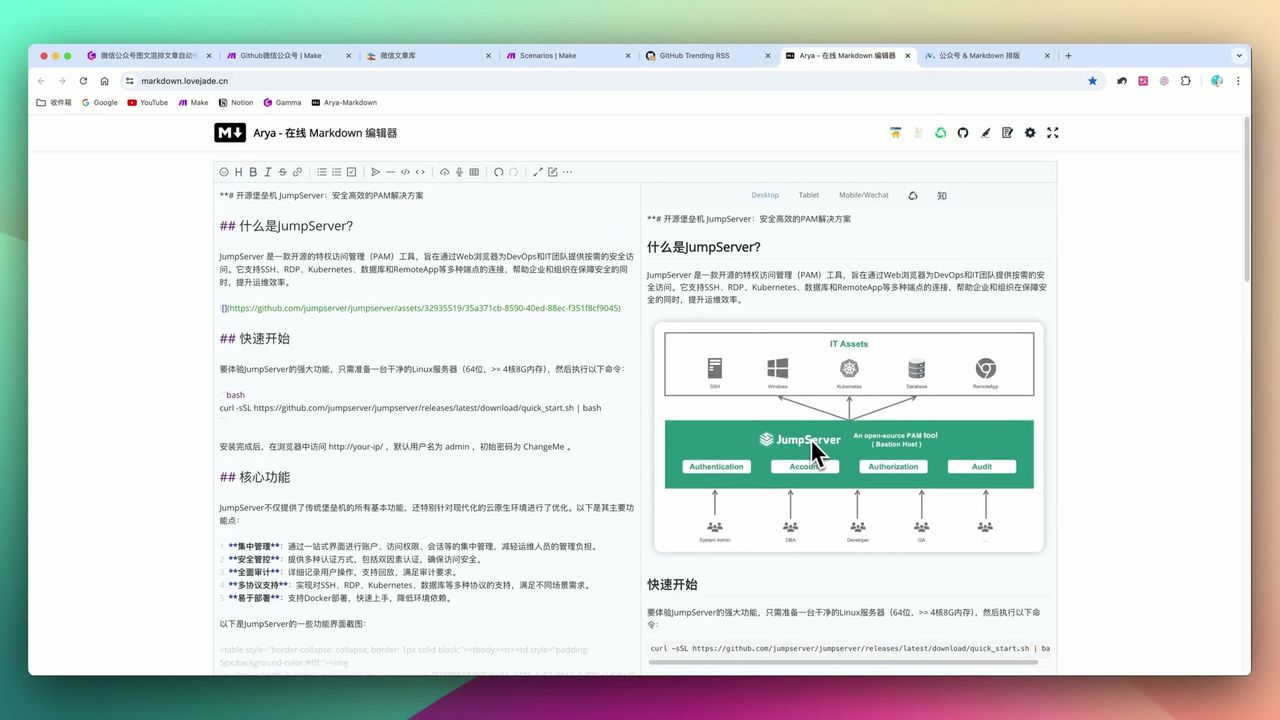Image resolution: width=1280 pixels, height=720 pixels.
Task: Enable microphone voice input
Action: coord(459,172)
